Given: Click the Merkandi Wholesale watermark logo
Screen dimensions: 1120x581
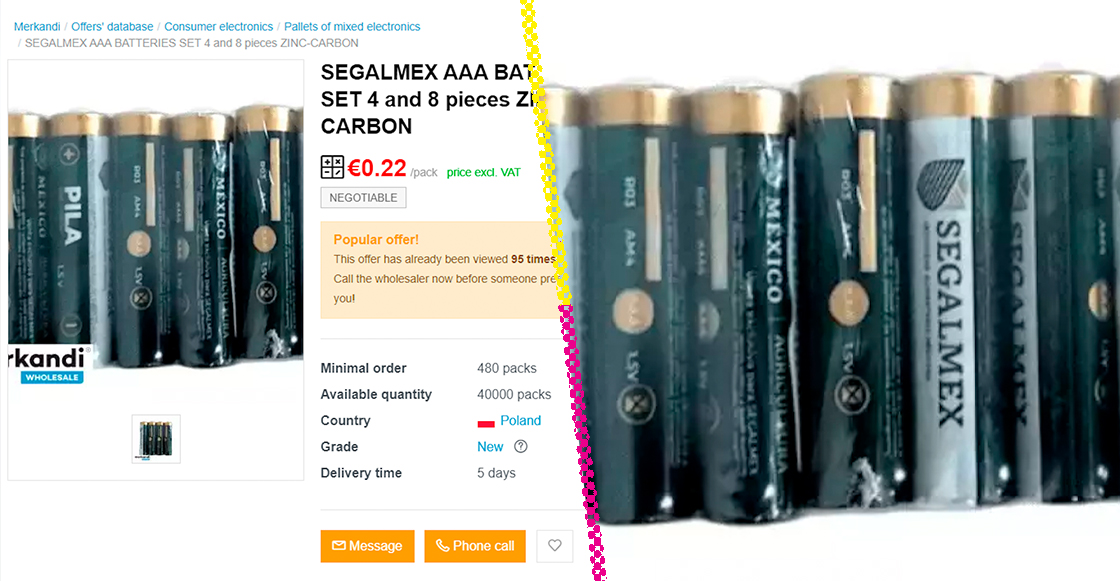Looking at the screenshot, I should (x=49, y=365).
